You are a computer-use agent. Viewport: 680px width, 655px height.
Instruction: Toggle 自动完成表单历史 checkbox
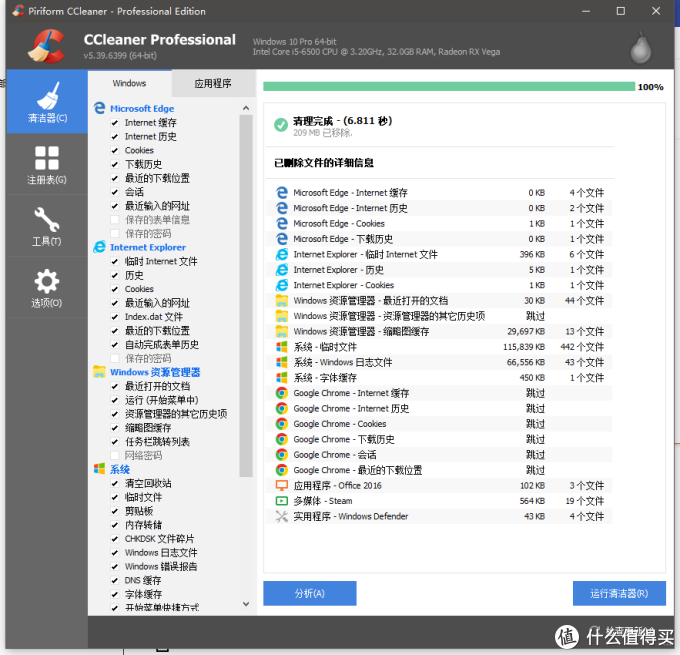point(114,345)
